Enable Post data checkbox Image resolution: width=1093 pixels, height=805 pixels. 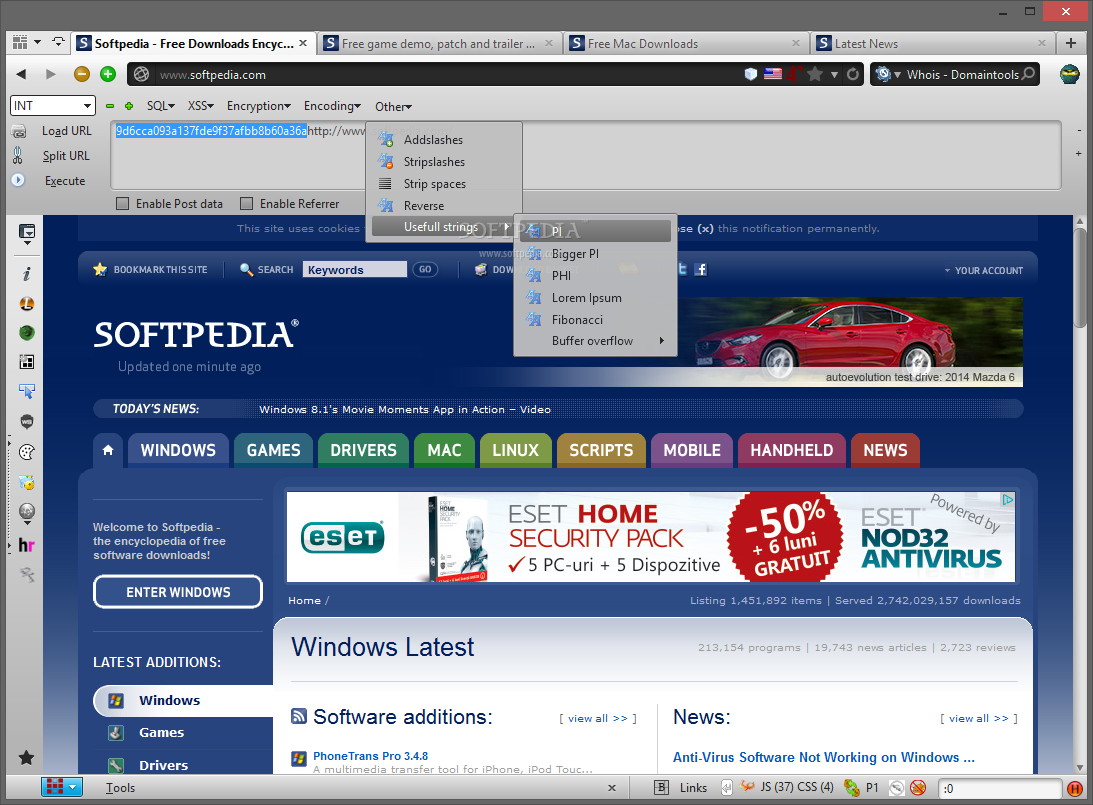pos(123,204)
